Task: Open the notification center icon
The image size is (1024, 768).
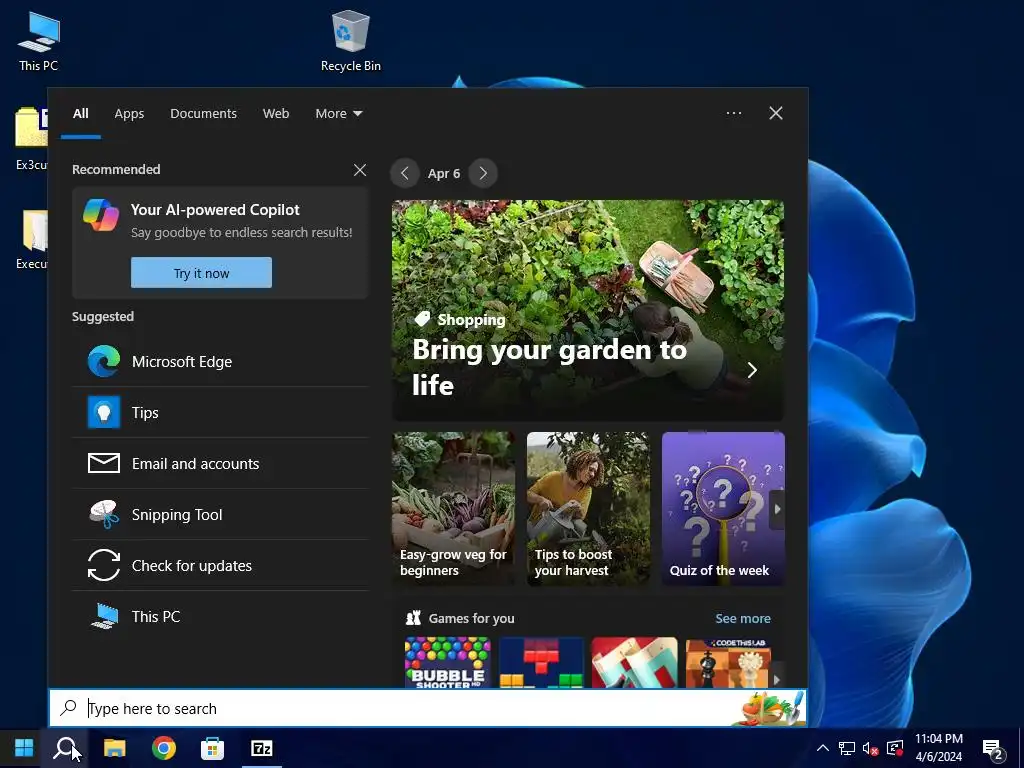Action: click(992, 748)
